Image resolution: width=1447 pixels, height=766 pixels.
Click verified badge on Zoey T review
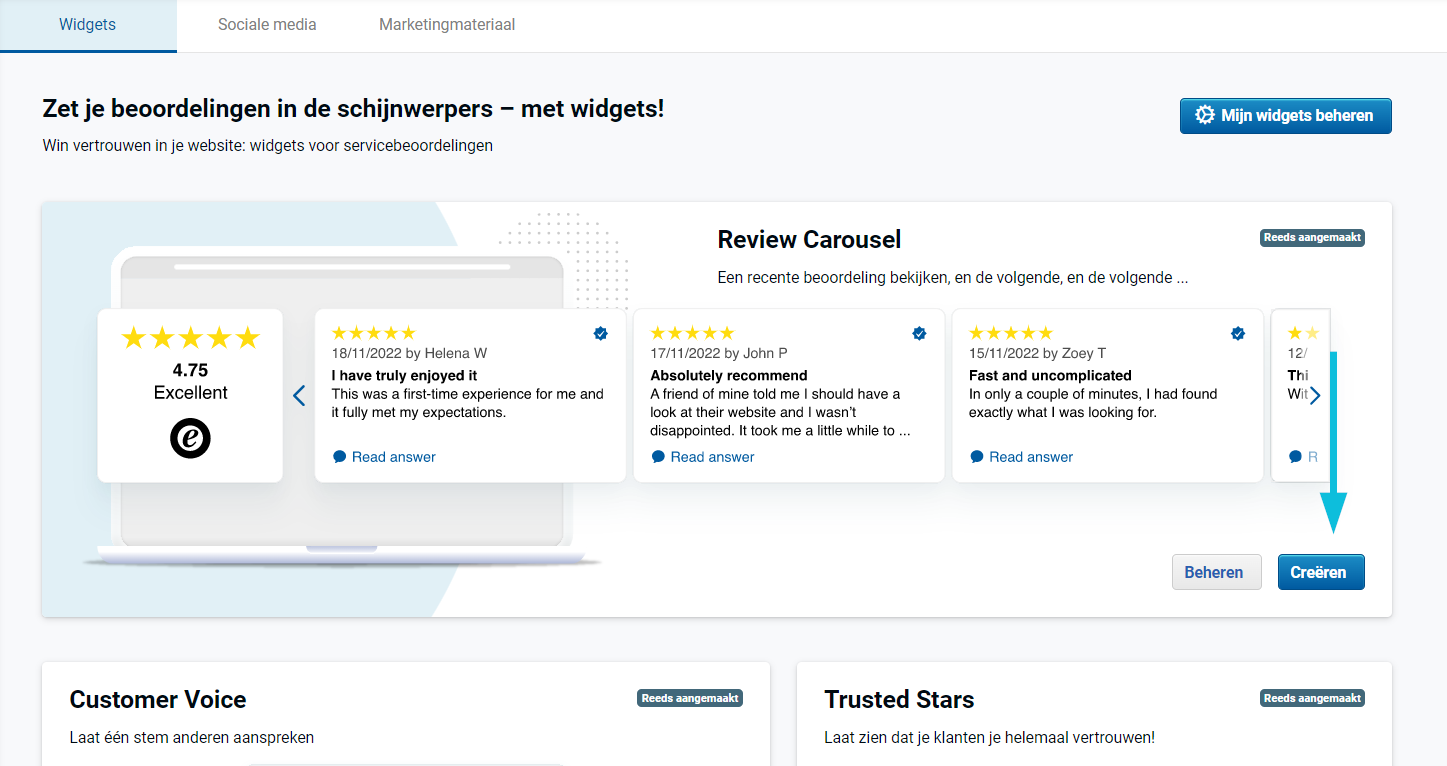tap(1238, 334)
